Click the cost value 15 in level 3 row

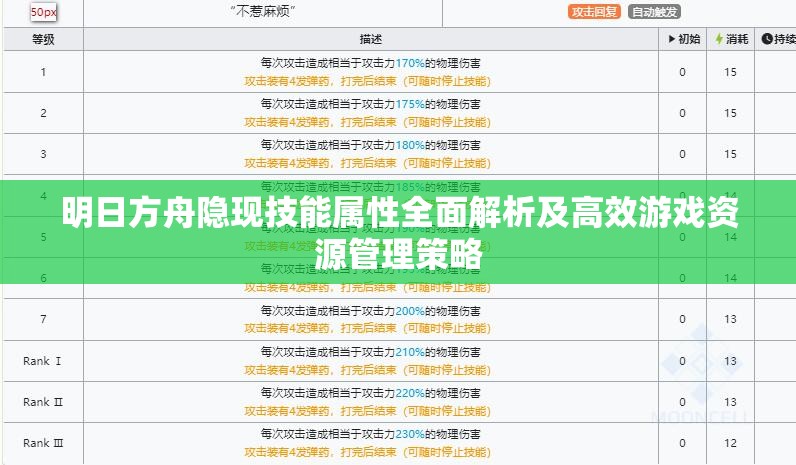tap(730, 154)
